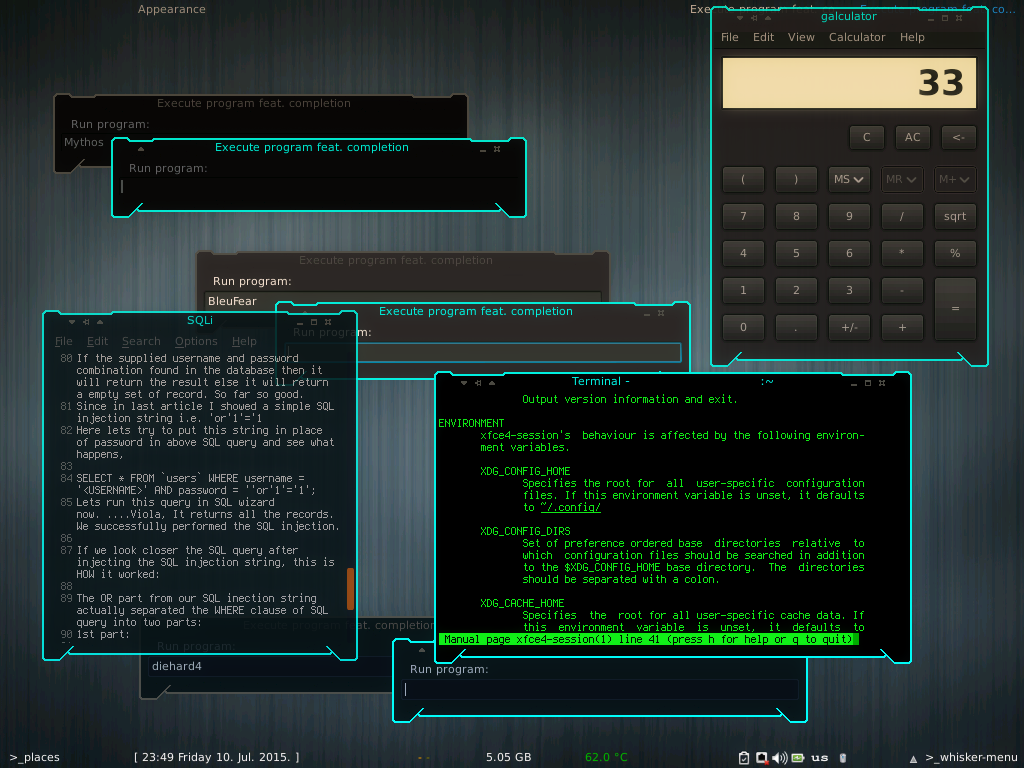Screen dimensions: 1024x768
Task: Expand the MS memory store dropdown
Action: 849,179
